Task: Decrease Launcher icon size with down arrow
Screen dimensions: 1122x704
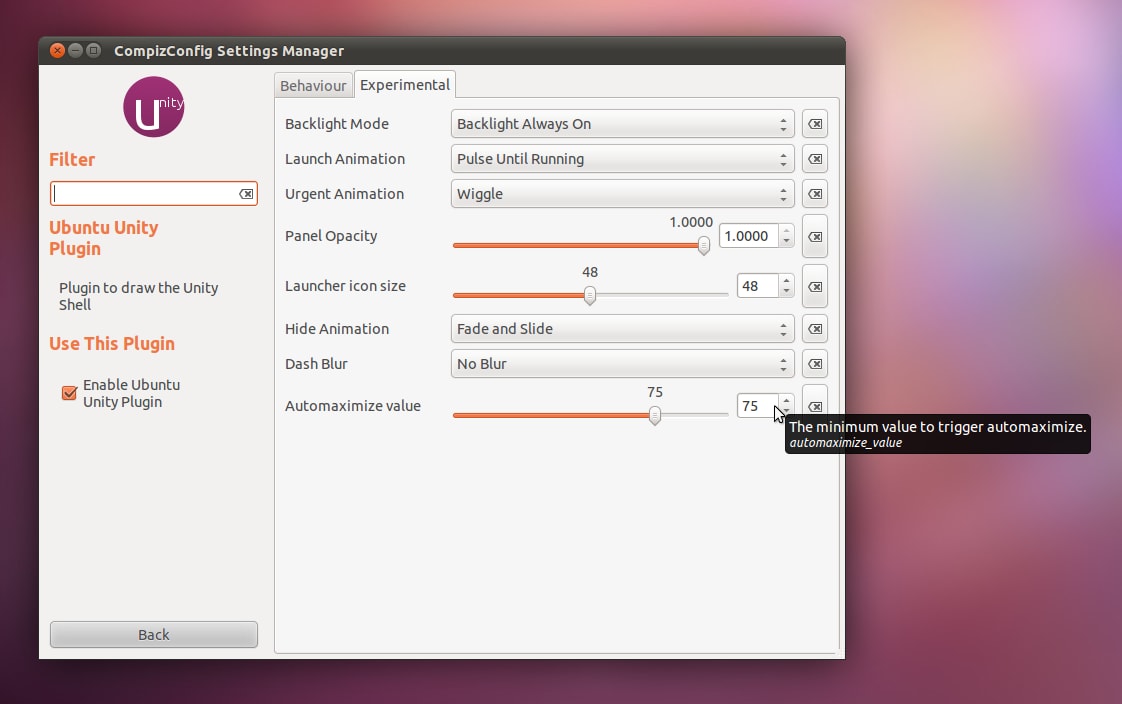Action: click(x=786, y=290)
